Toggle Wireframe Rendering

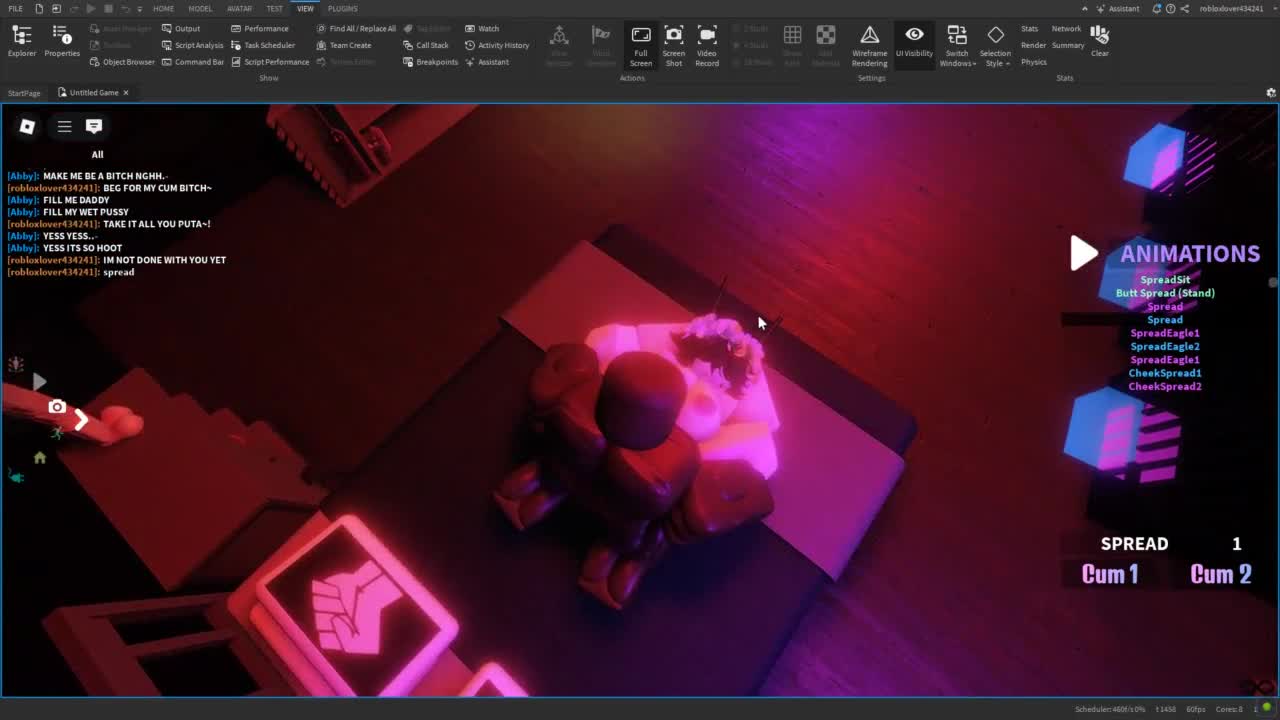(x=869, y=45)
